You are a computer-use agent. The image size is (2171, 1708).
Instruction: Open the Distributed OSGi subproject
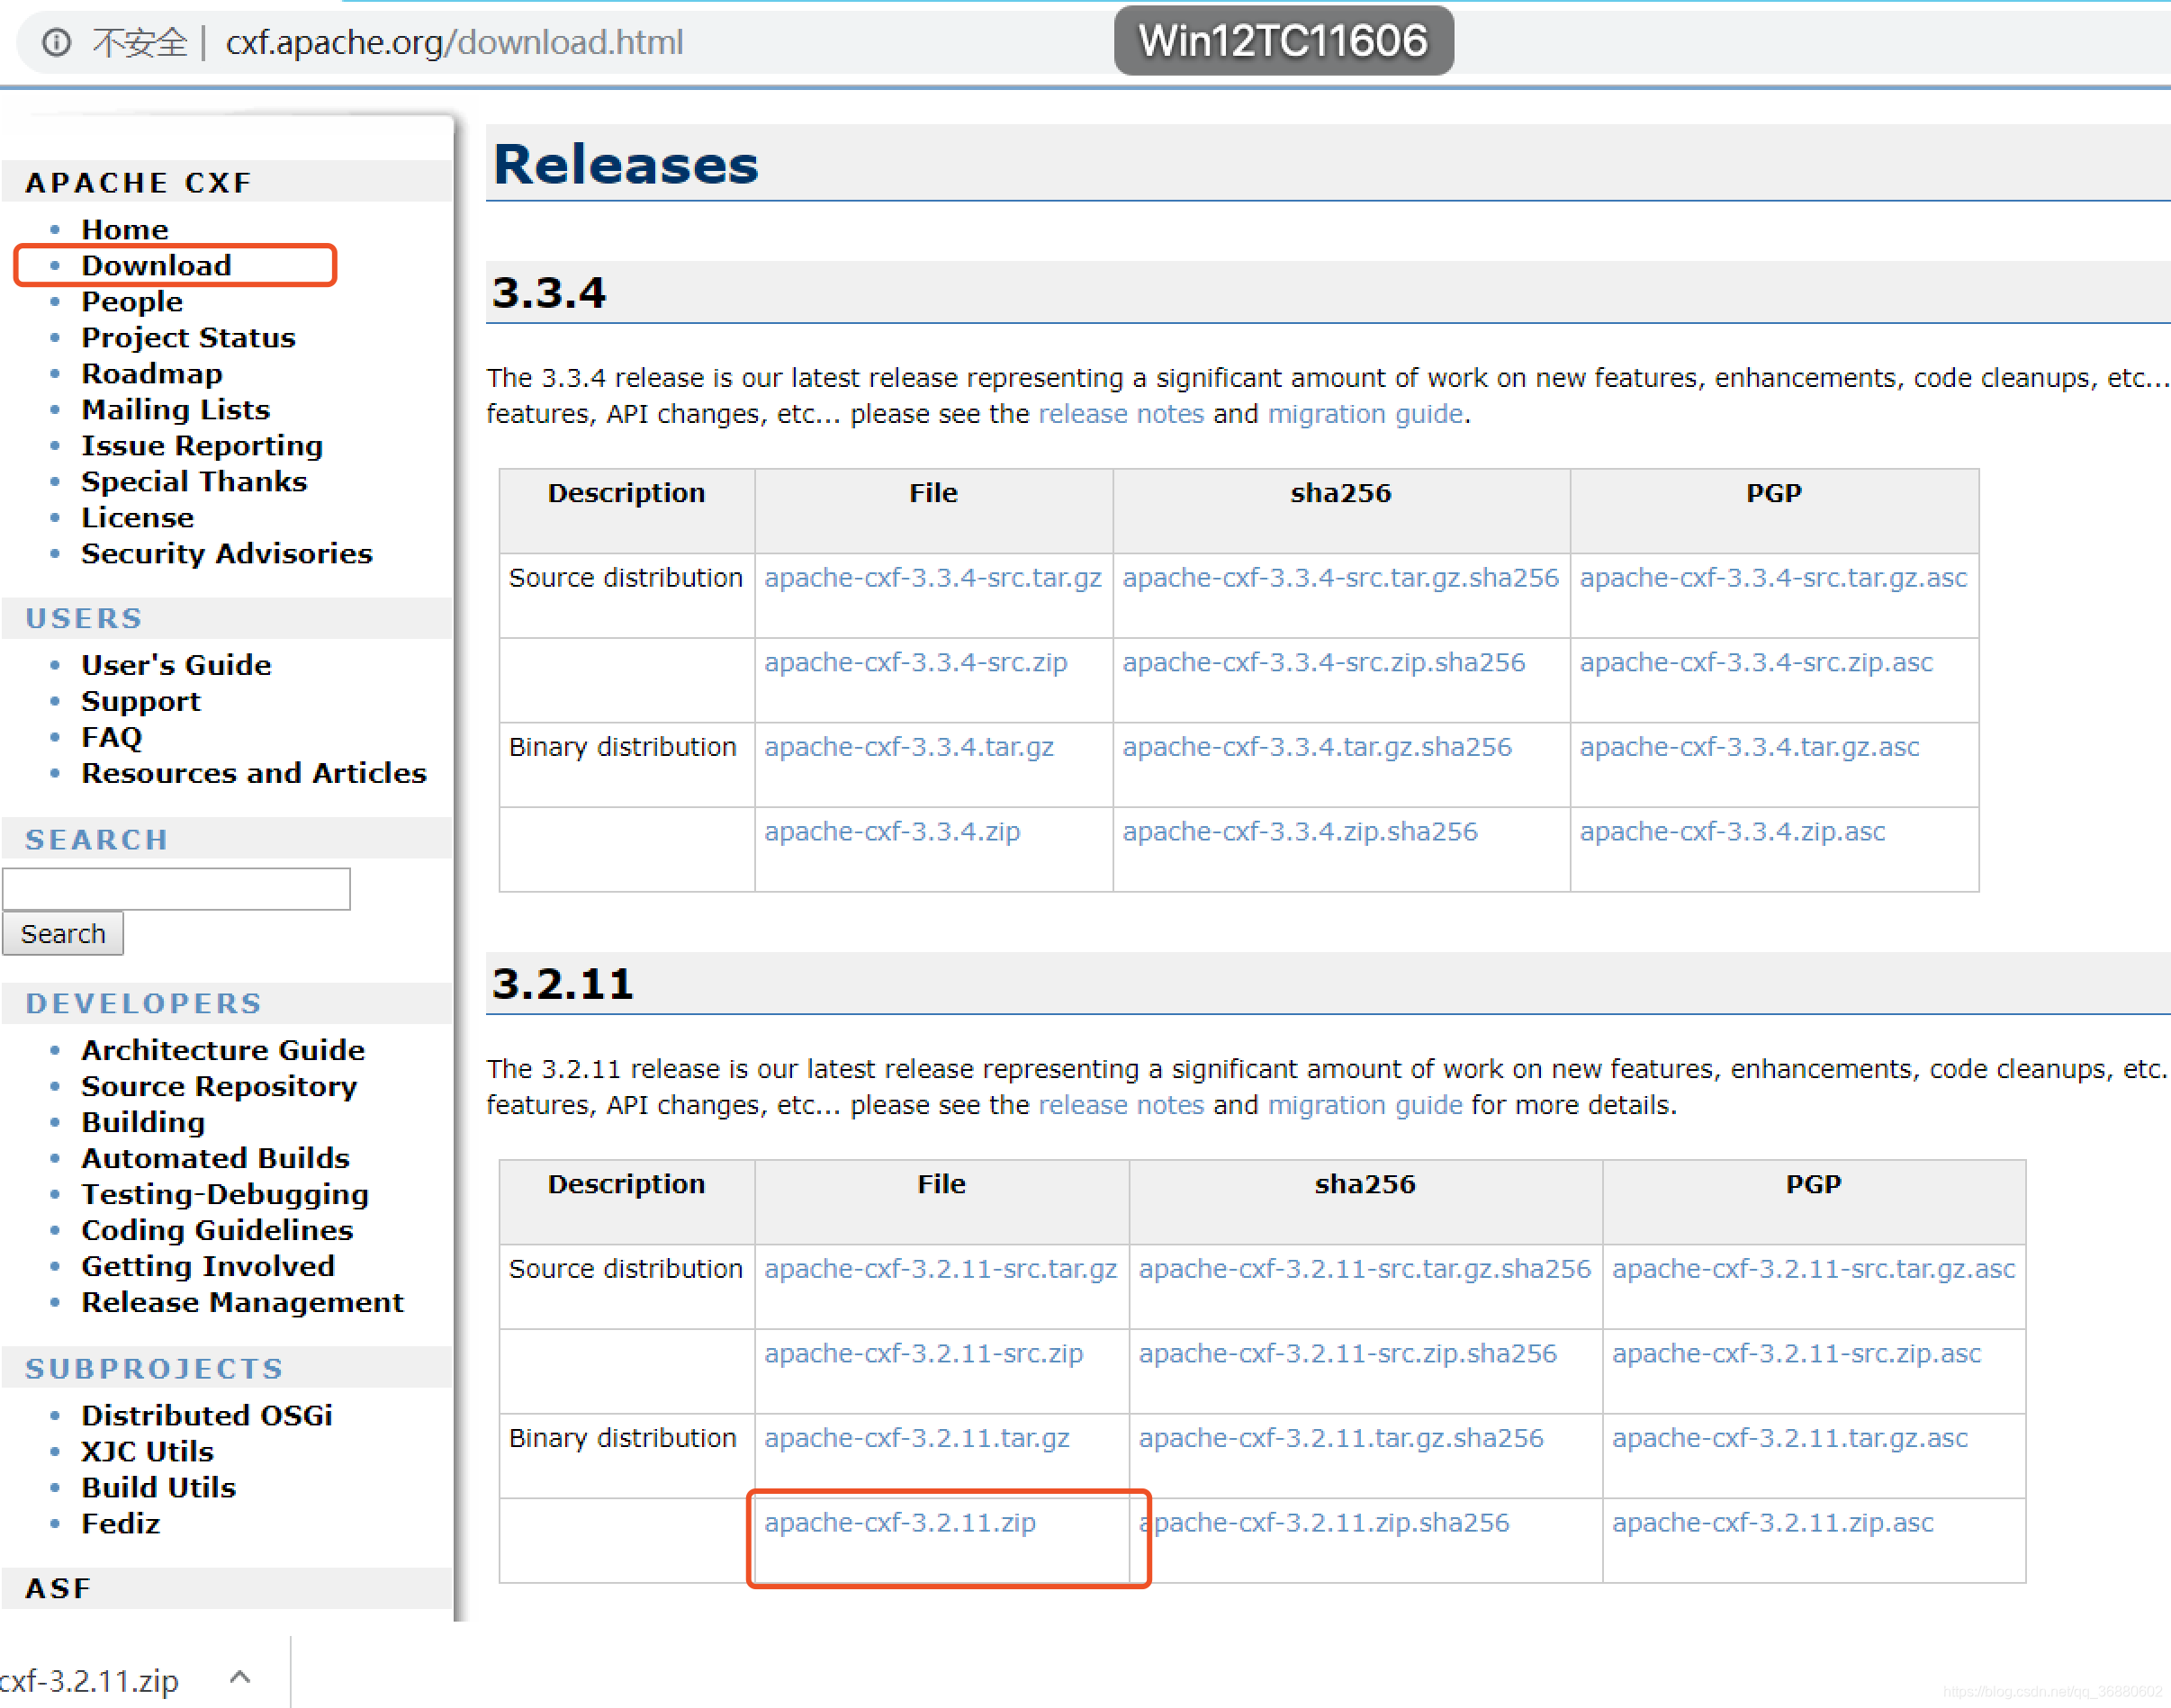coord(206,1414)
